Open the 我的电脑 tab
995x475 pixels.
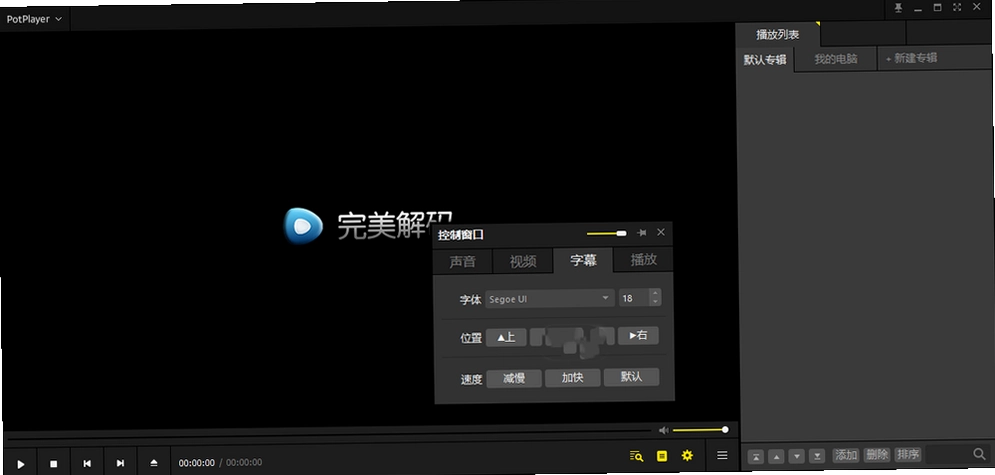tap(836, 59)
